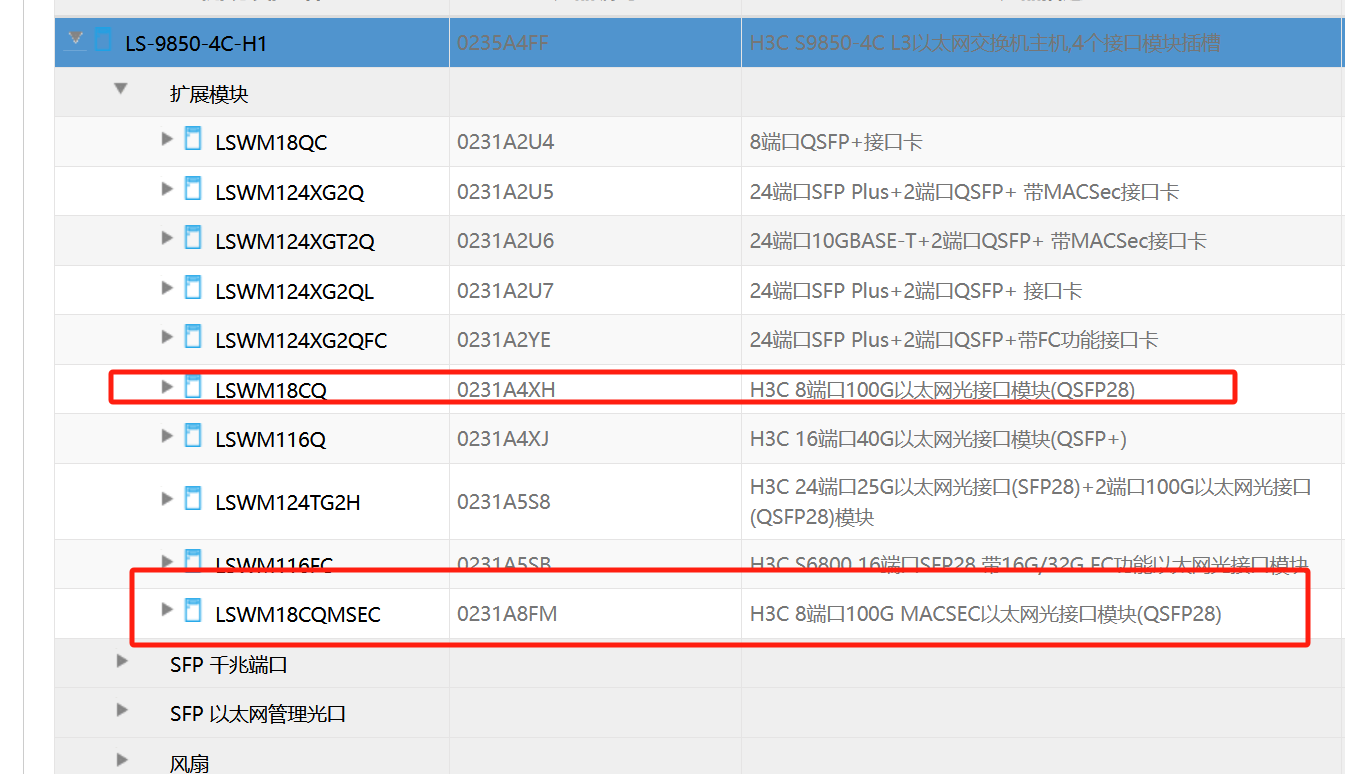Click the code 0231A4XJ
The height and width of the screenshot is (774, 1345).
(503, 439)
